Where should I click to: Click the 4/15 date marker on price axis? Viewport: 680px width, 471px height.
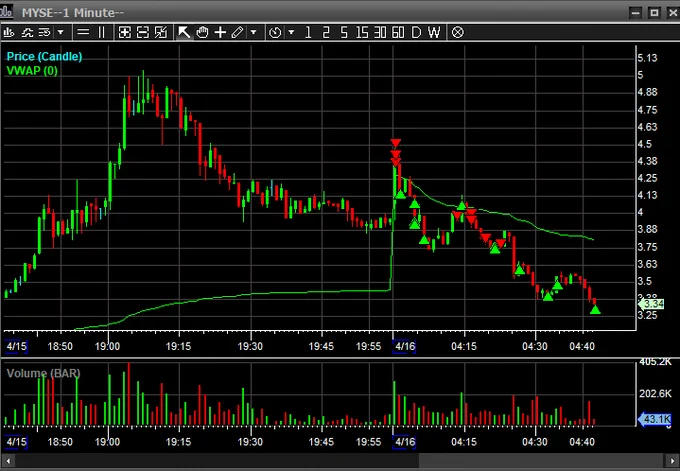[16, 346]
